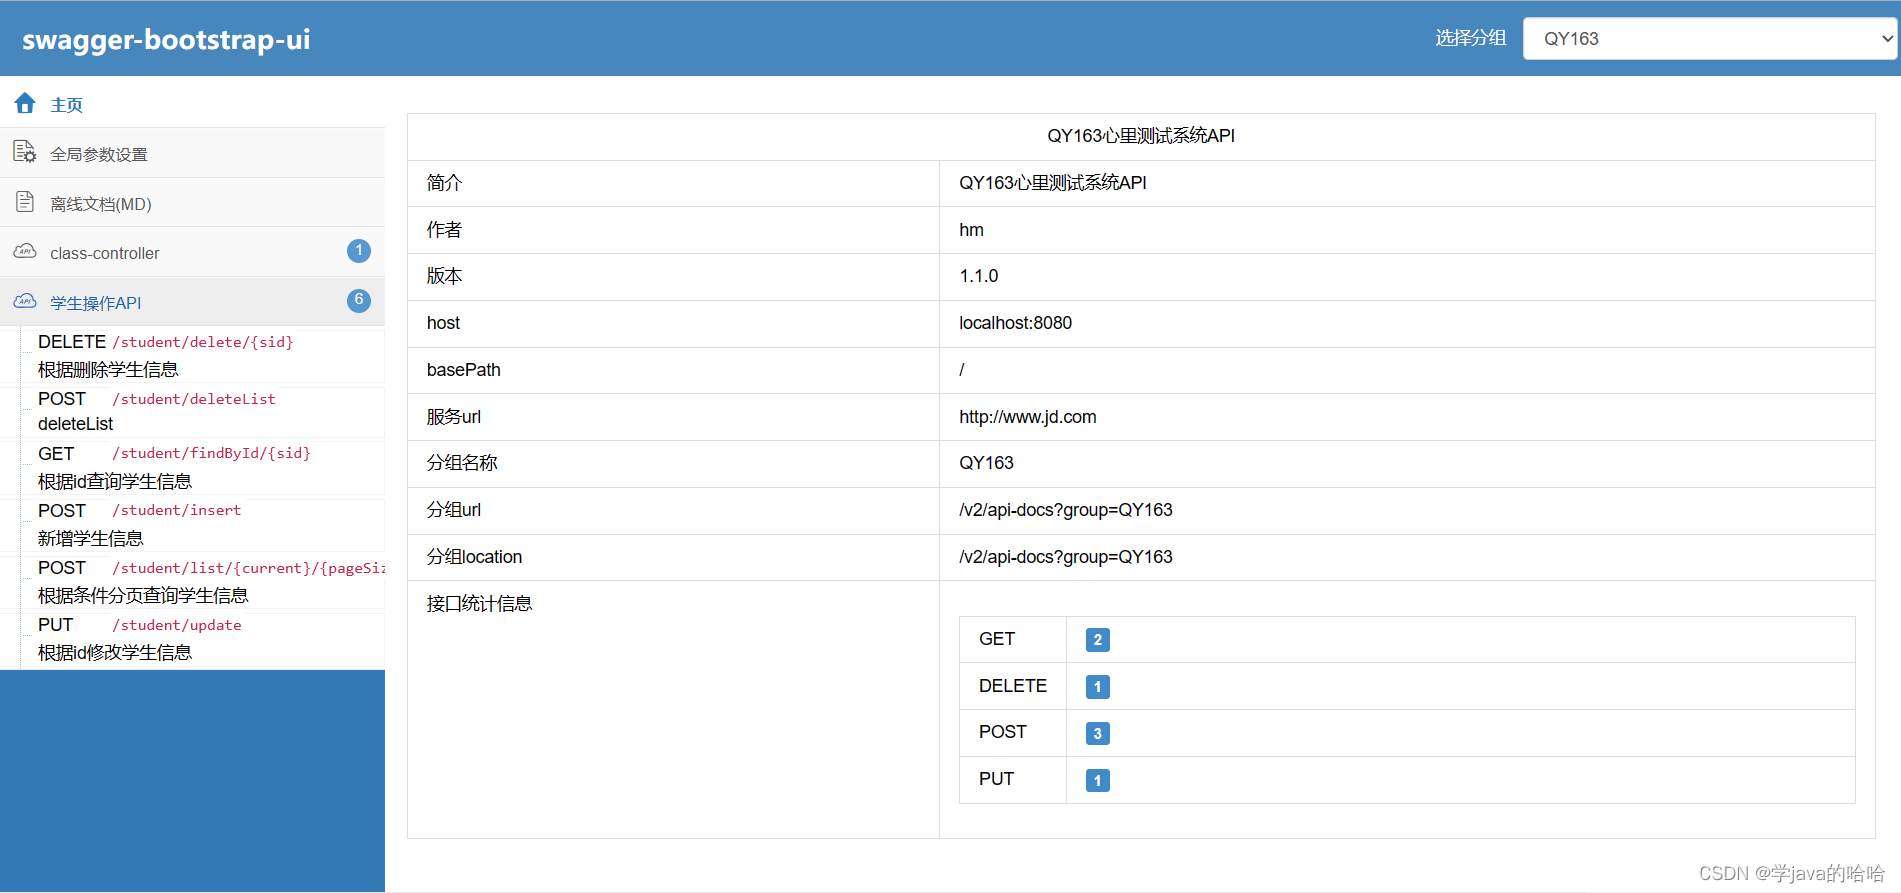Click the home icon beside 主页
Screen dimensions: 1901x893
(25, 103)
